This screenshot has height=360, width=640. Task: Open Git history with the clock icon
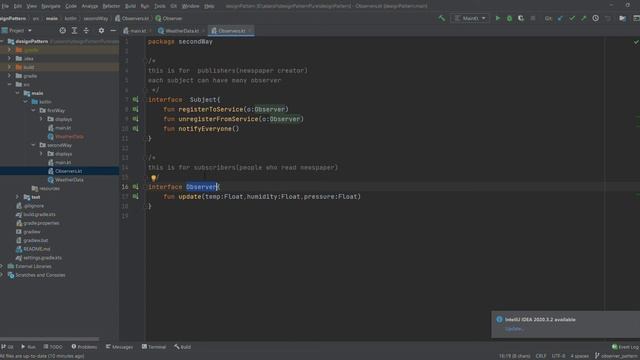point(596,18)
